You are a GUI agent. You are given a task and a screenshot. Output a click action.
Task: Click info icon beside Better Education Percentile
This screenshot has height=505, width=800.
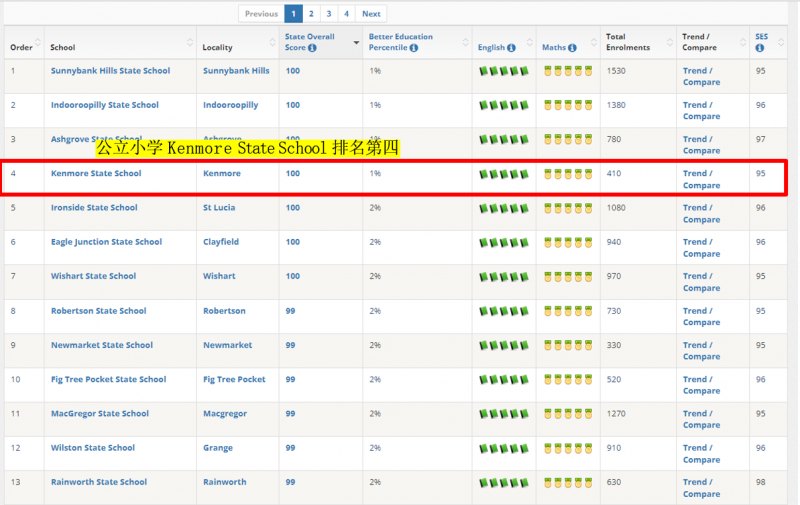[414, 48]
